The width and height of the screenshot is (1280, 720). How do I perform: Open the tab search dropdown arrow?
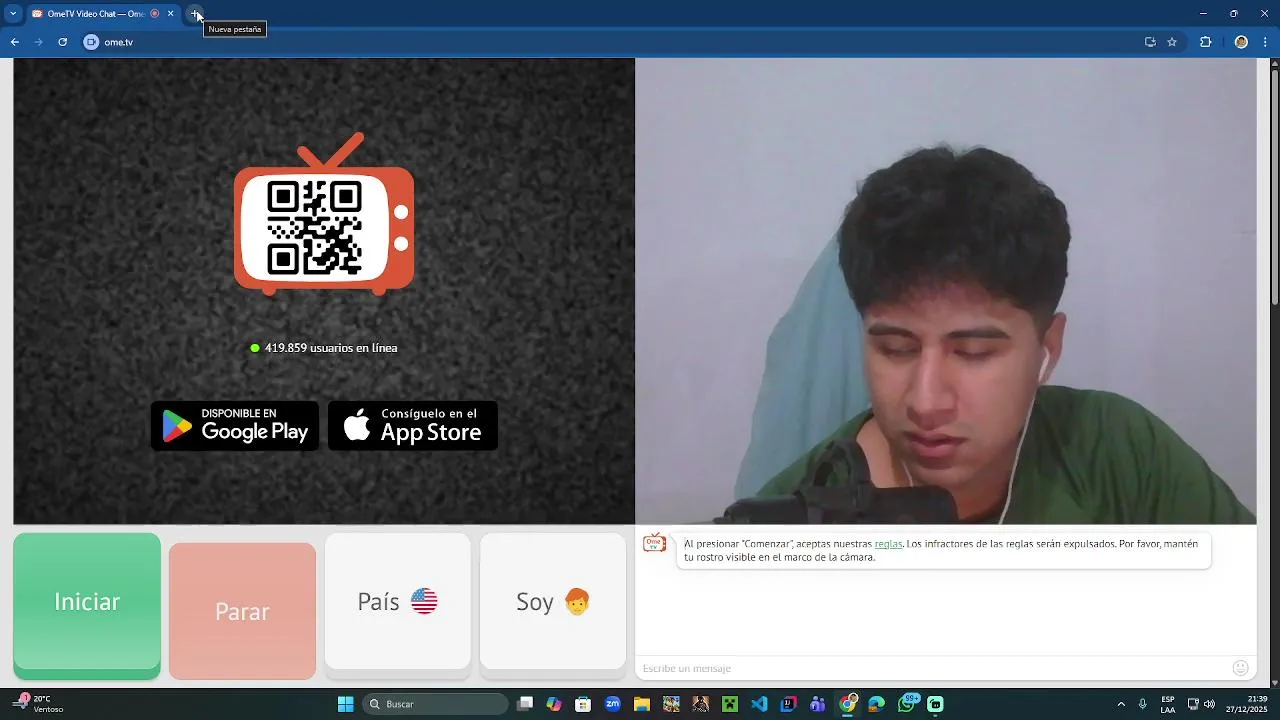point(13,14)
